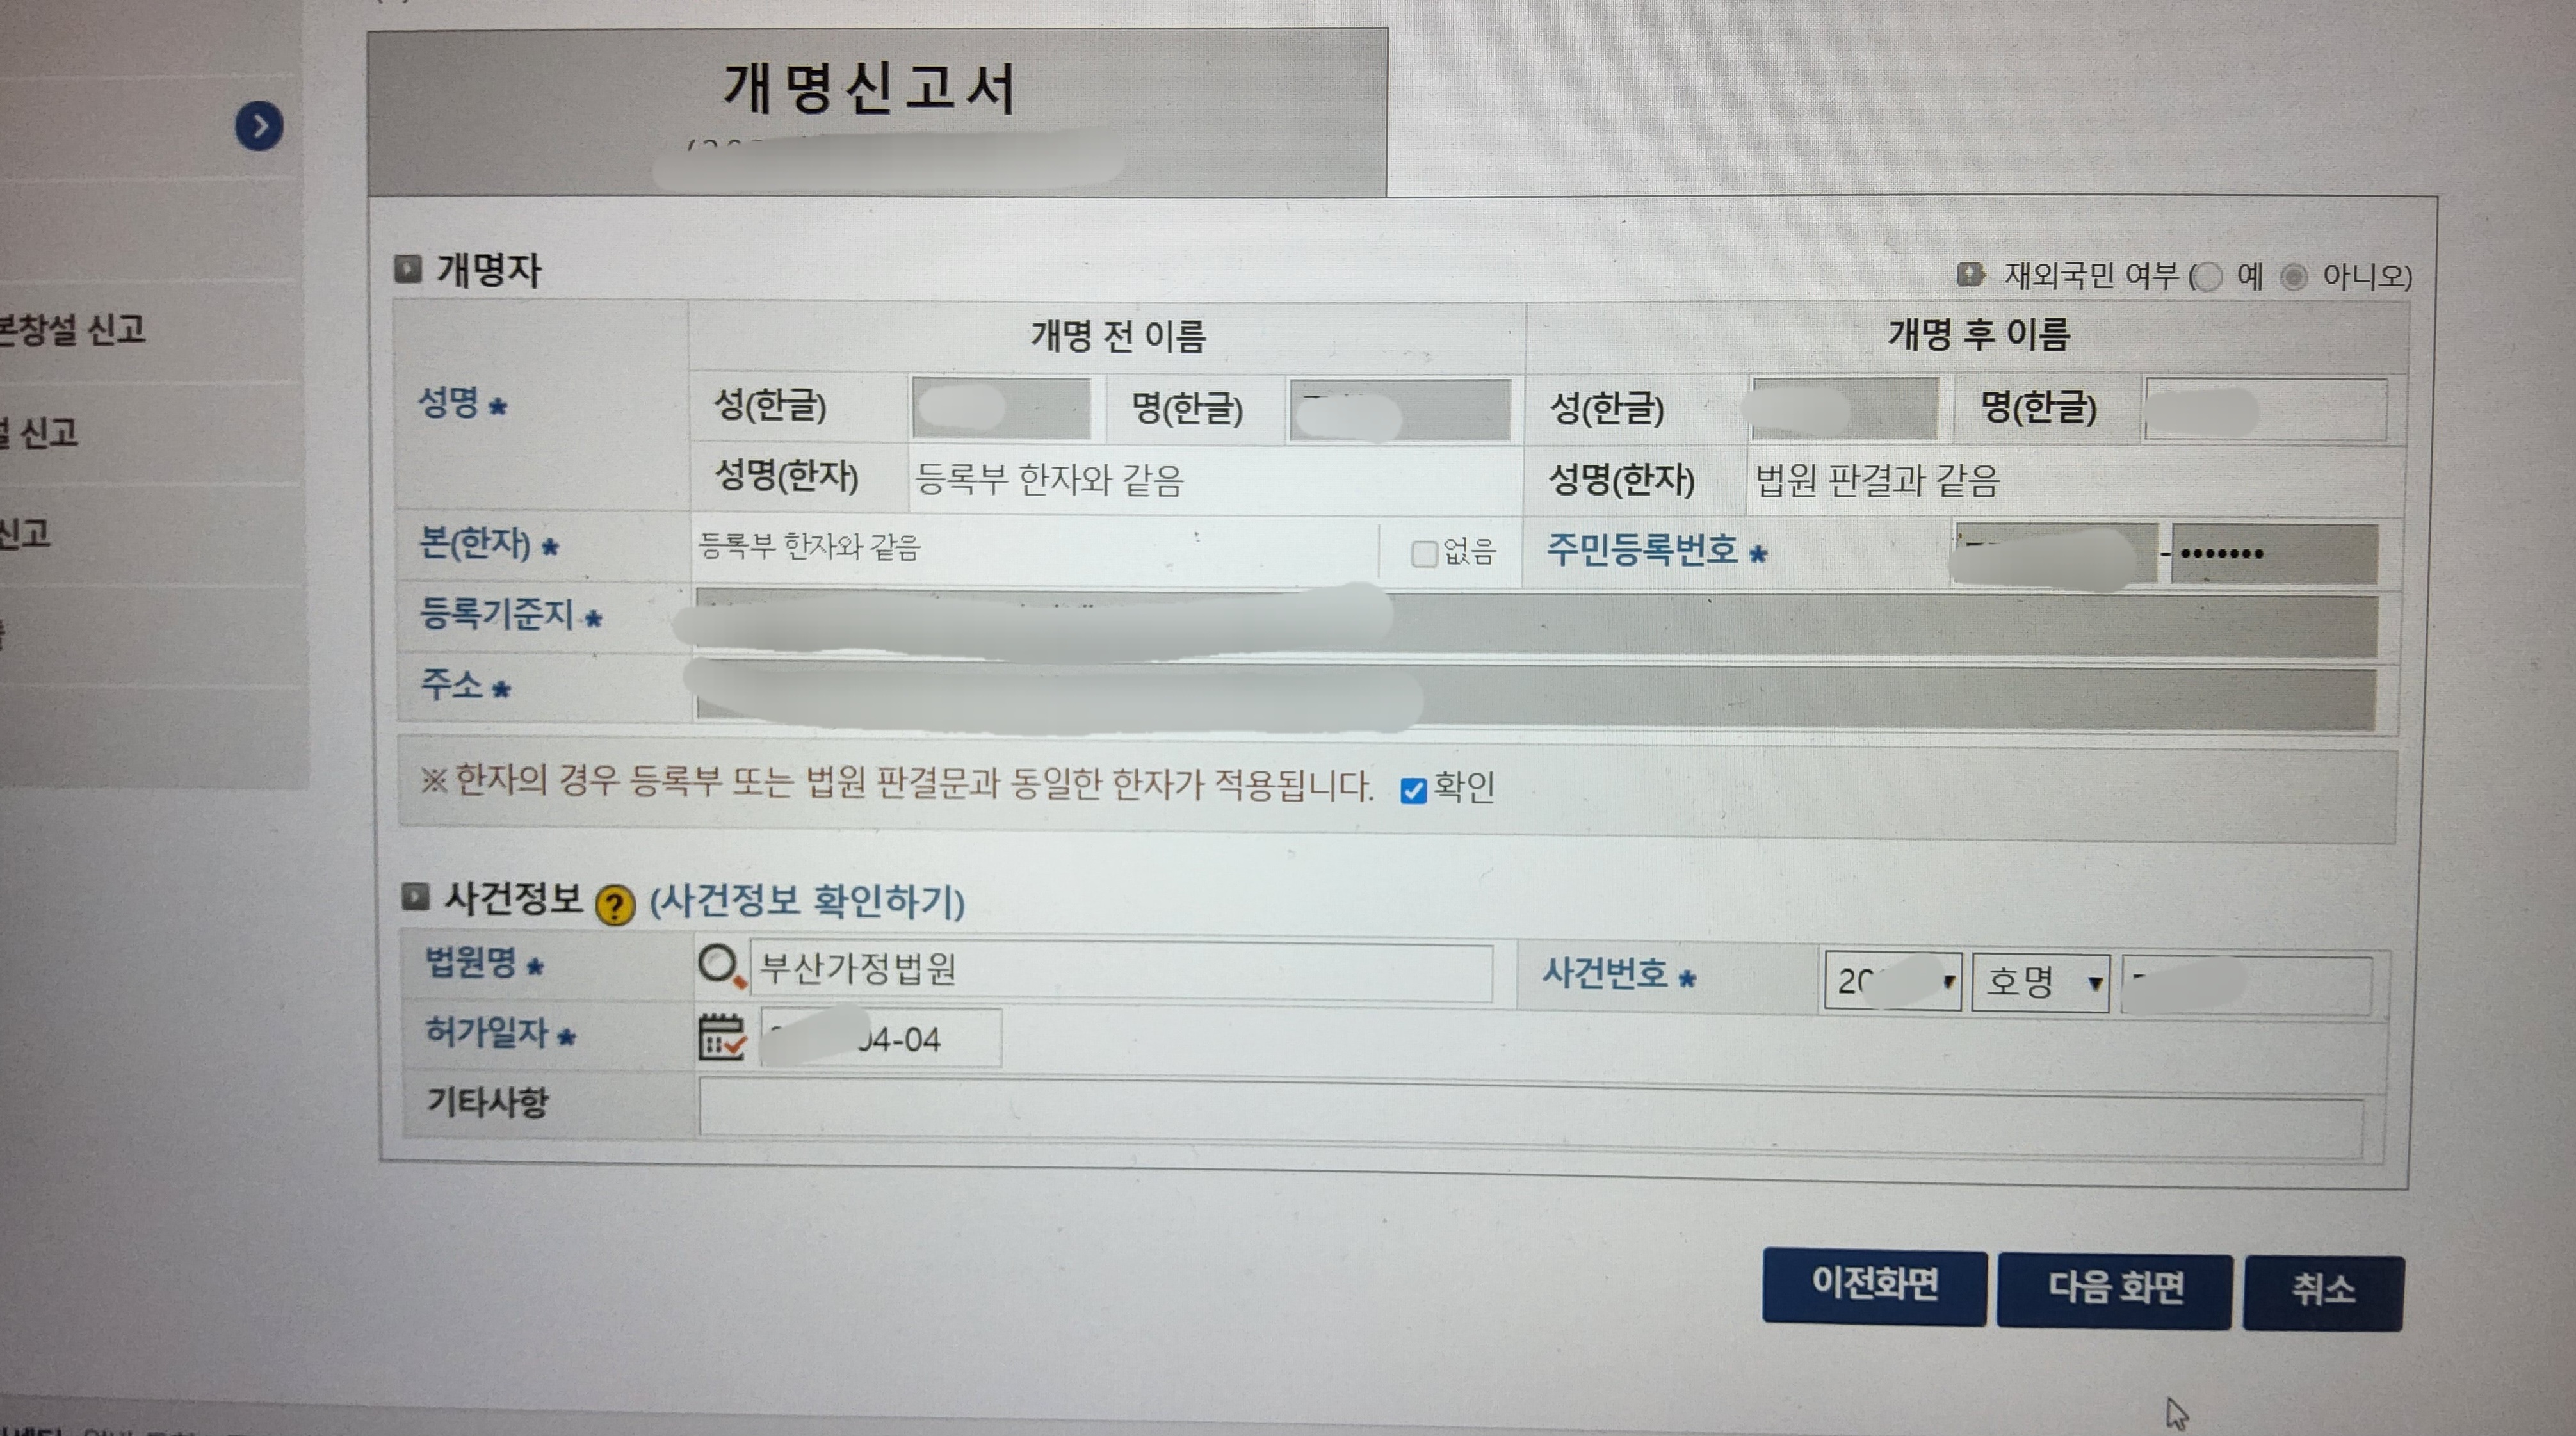Click the case number text field

[x=2246, y=986]
